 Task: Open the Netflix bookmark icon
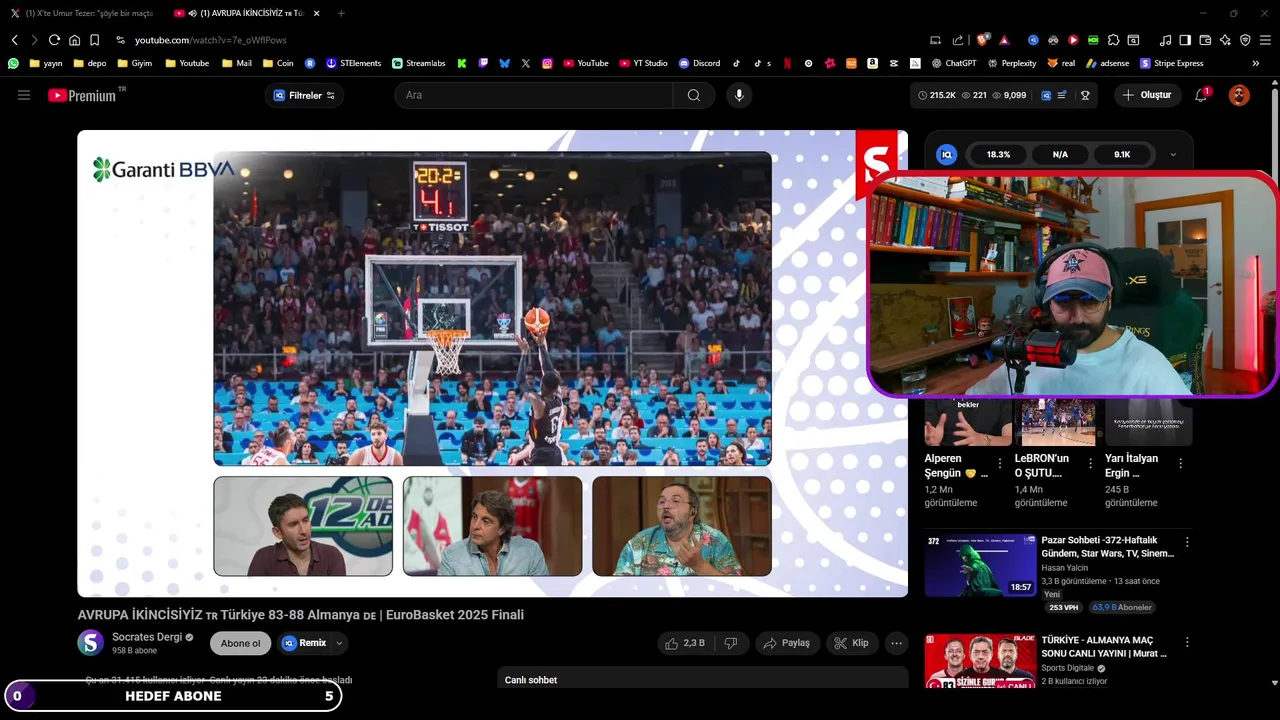[x=787, y=63]
